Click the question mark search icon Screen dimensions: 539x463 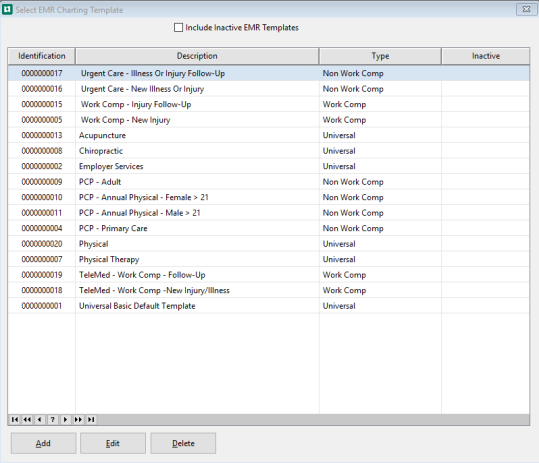pyautogui.click(x=53, y=419)
